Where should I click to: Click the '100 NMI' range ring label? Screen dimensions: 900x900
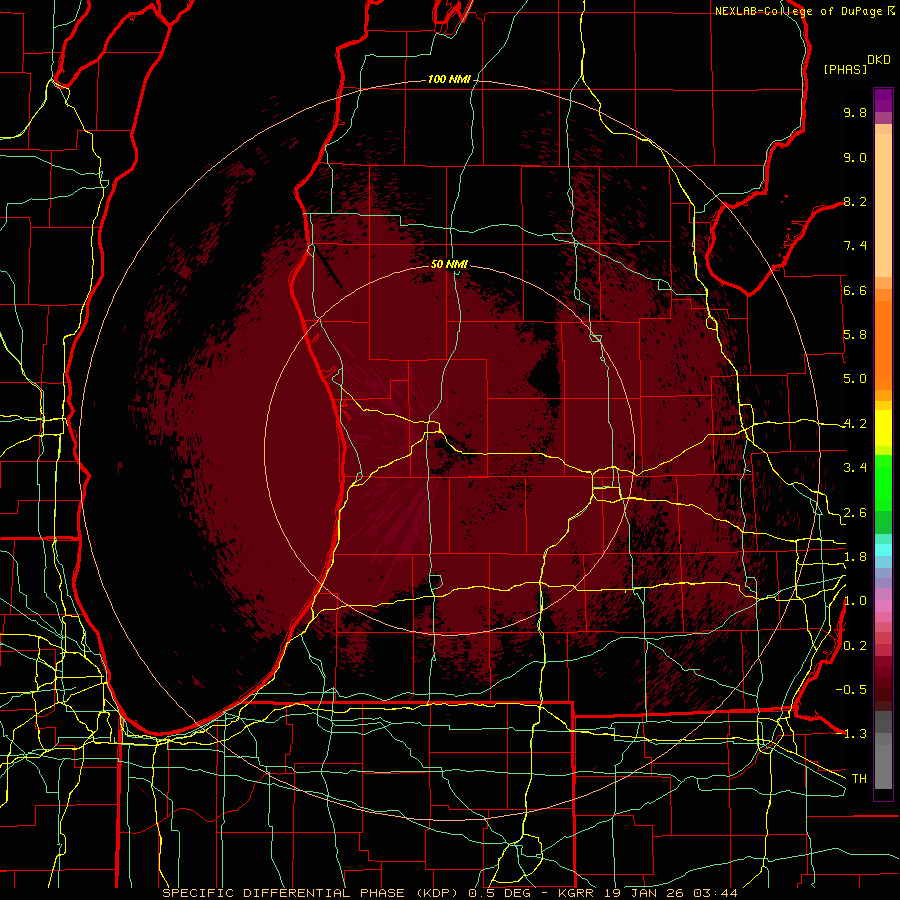pos(449,79)
